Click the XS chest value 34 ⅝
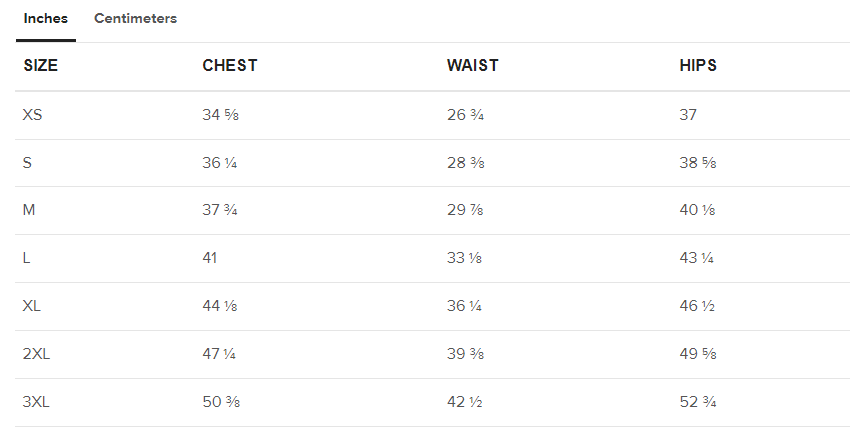The width and height of the screenshot is (850, 440). [x=221, y=115]
